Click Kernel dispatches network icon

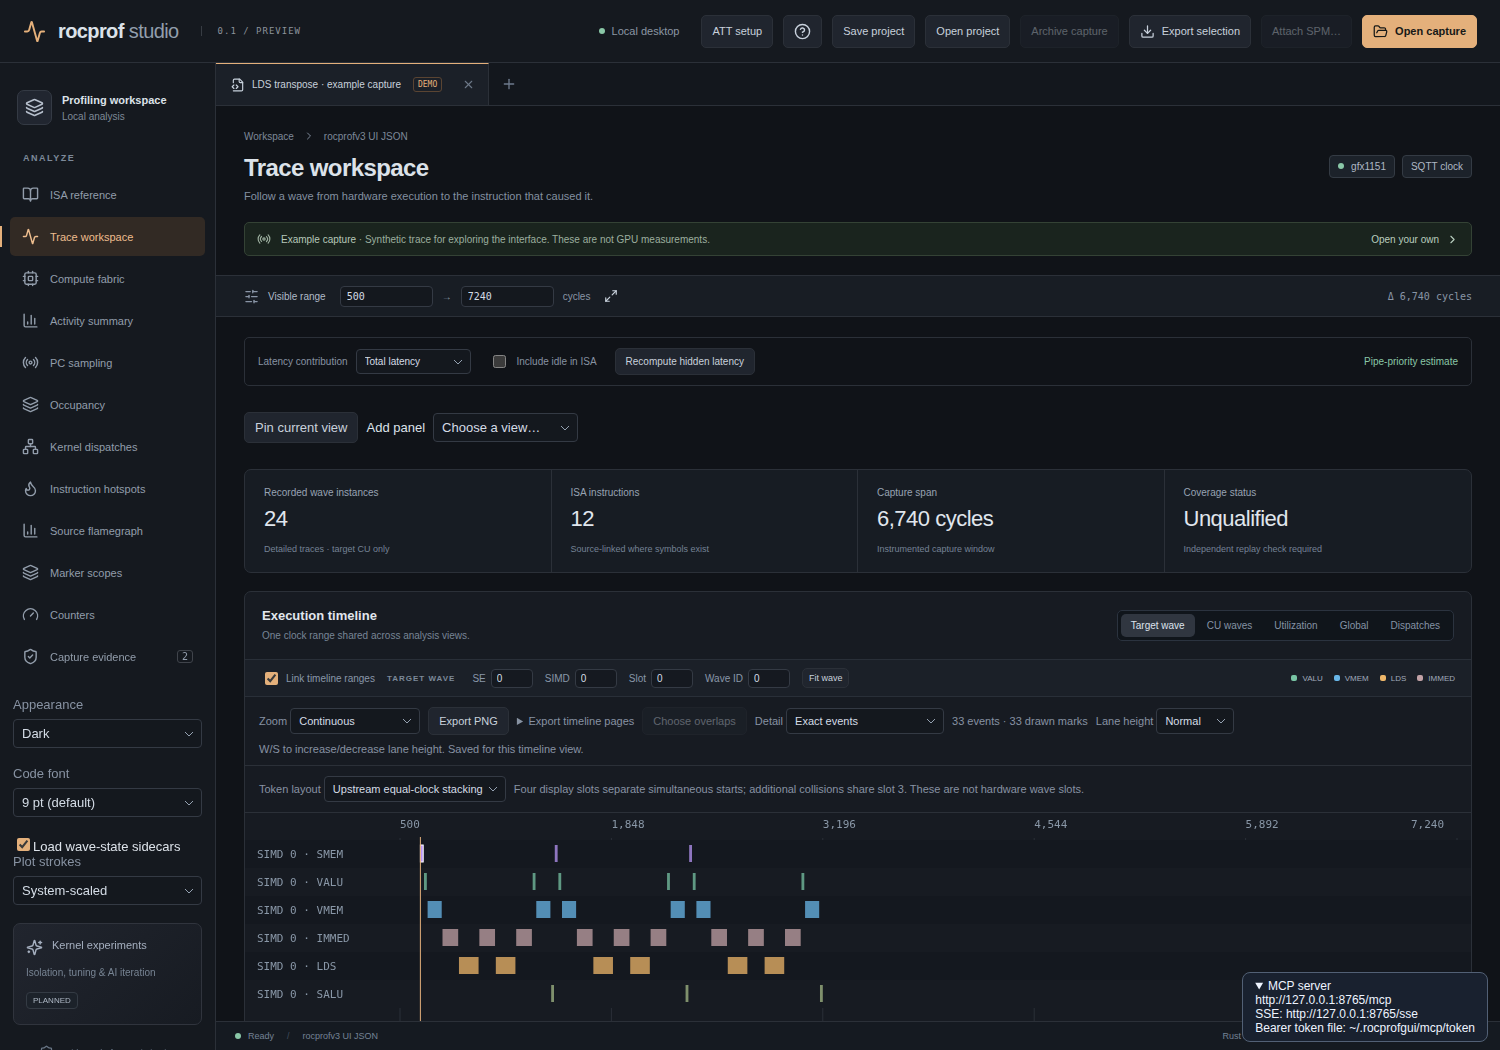click(31, 447)
